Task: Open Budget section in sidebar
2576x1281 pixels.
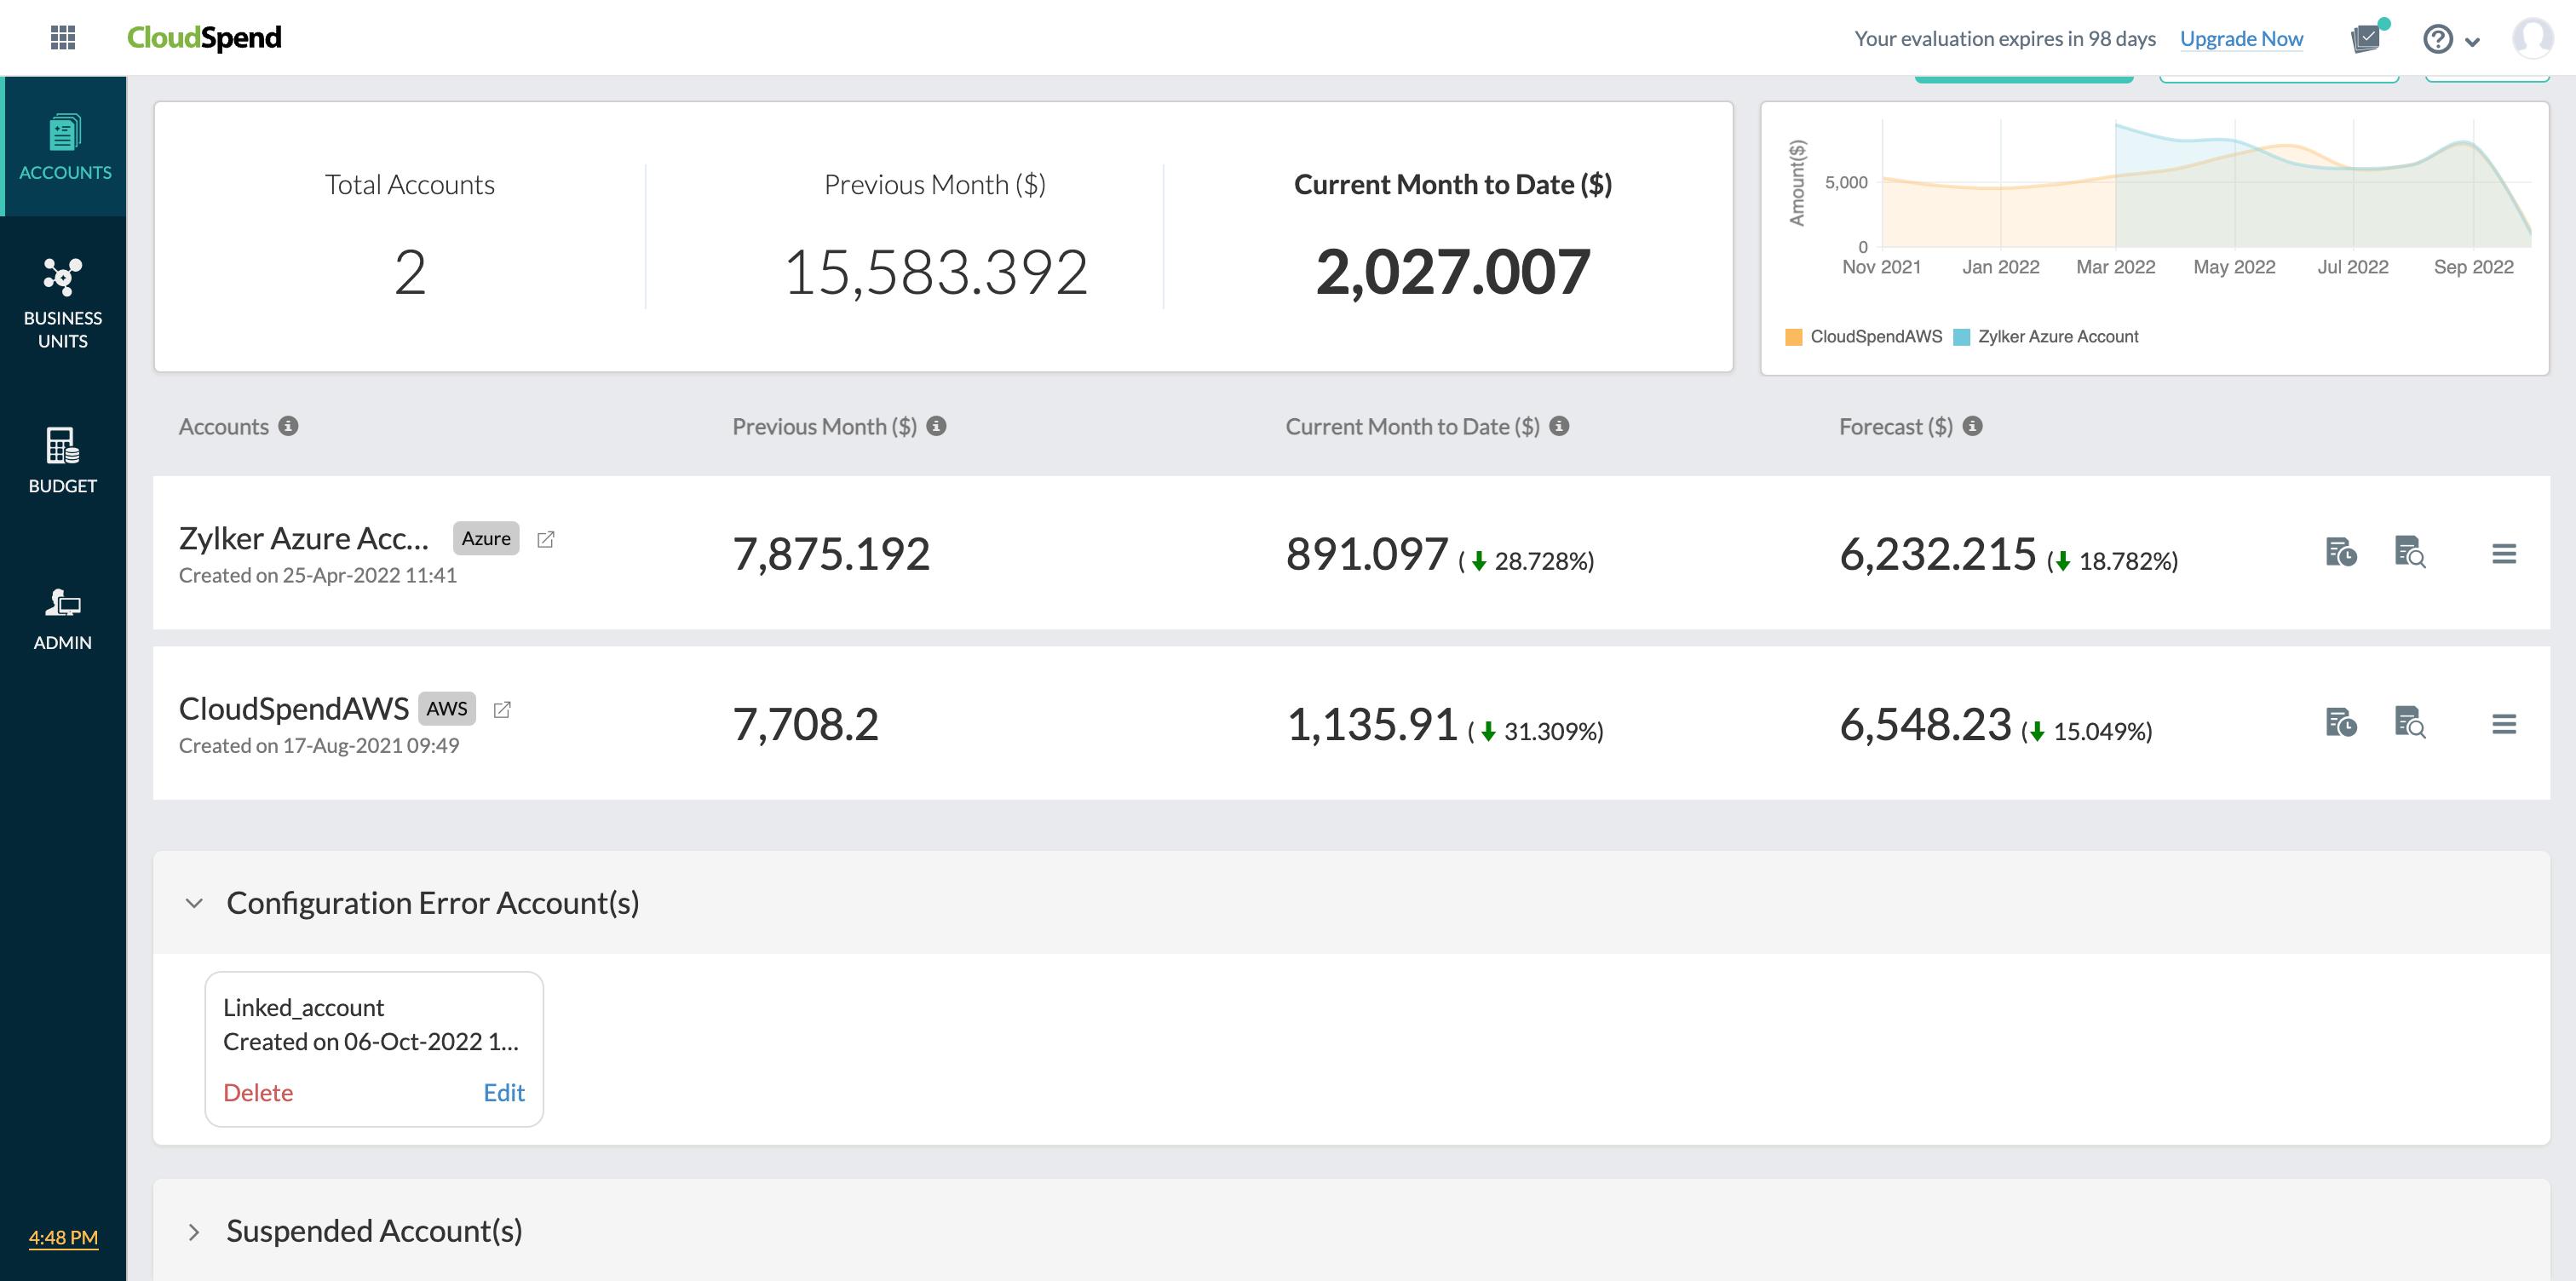Action: (63, 460)
